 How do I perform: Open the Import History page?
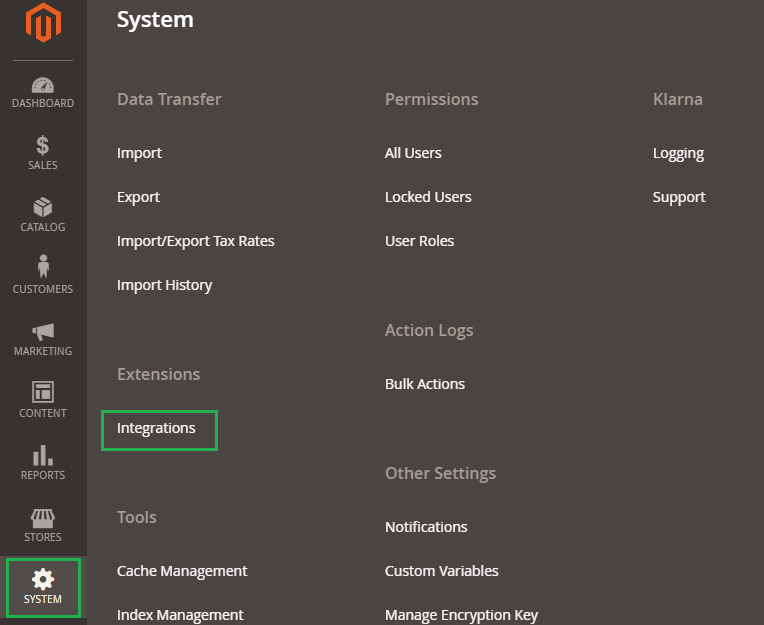point(164,285)
